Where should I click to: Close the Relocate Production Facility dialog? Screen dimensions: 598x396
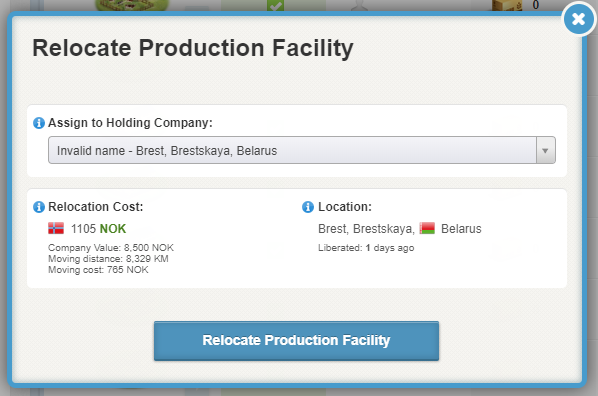(x=579, y=19)
